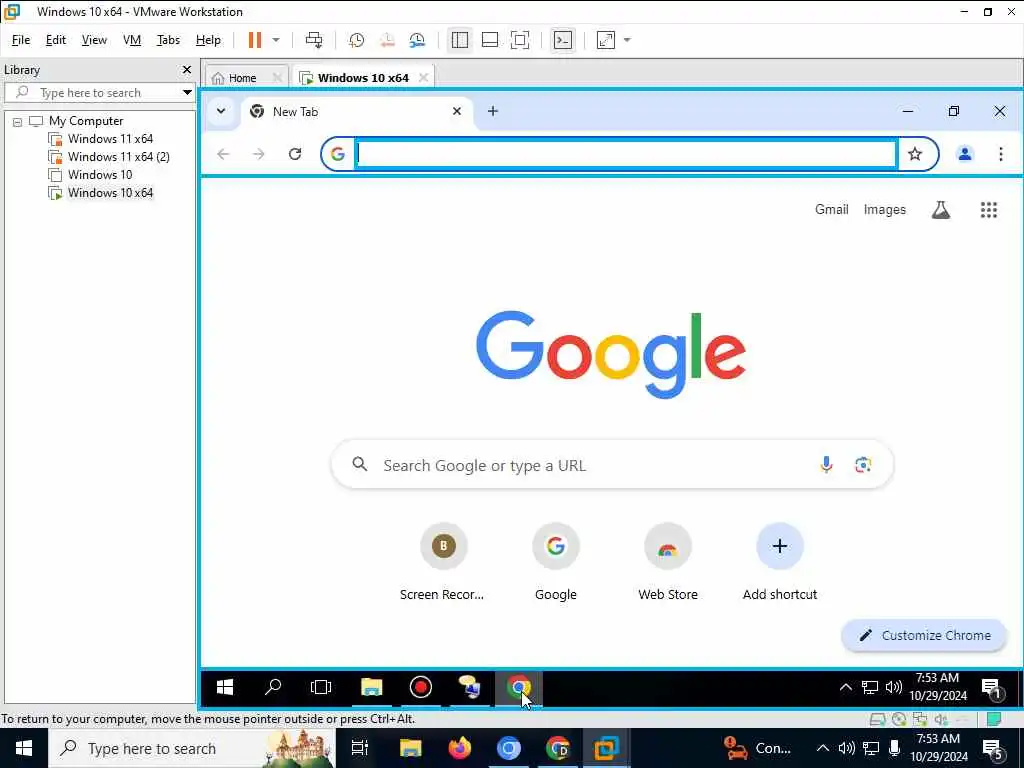Select Windows 11 x64 in Library
The image size is (1024, 768).
coord(110,139)
